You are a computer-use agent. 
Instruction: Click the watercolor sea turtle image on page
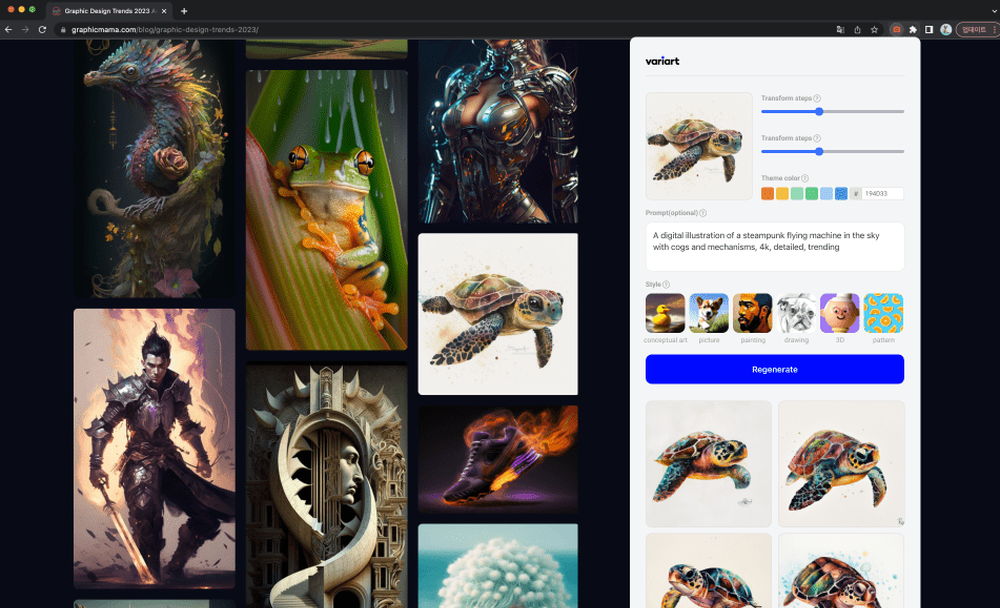pyautogui.click(x=498, y=314)
